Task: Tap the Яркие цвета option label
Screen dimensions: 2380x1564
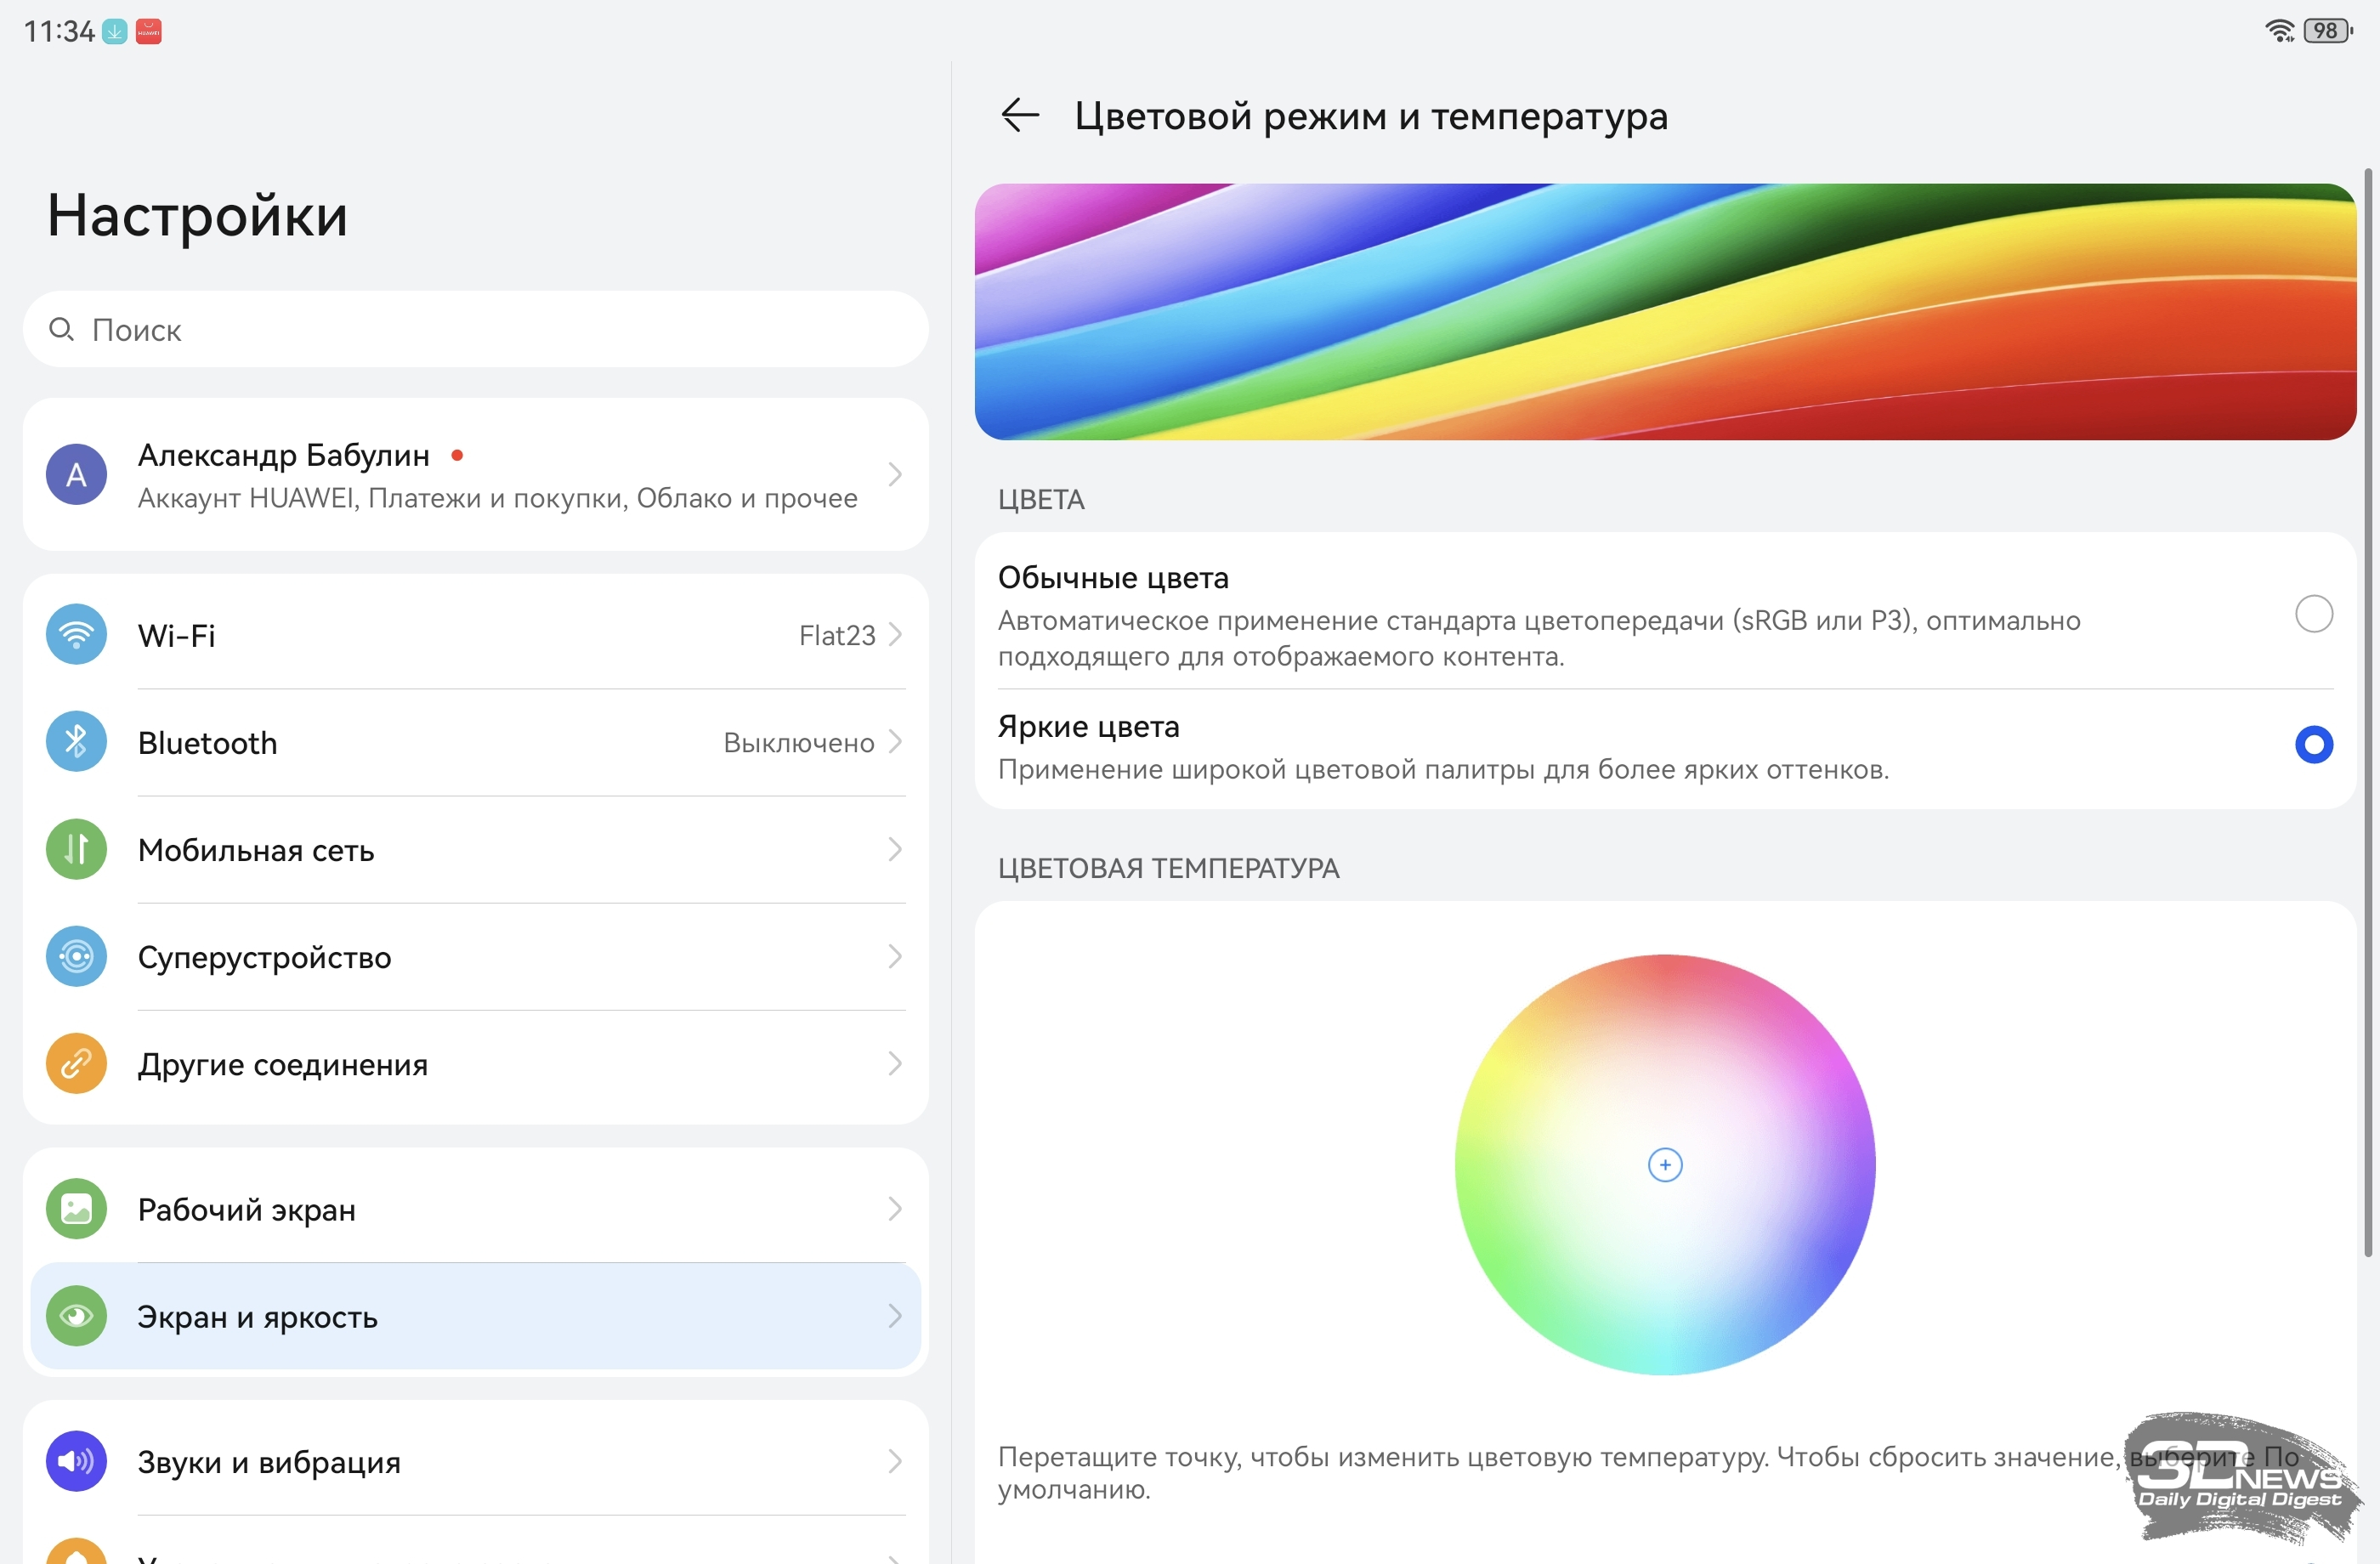Action: point(1088,726)
